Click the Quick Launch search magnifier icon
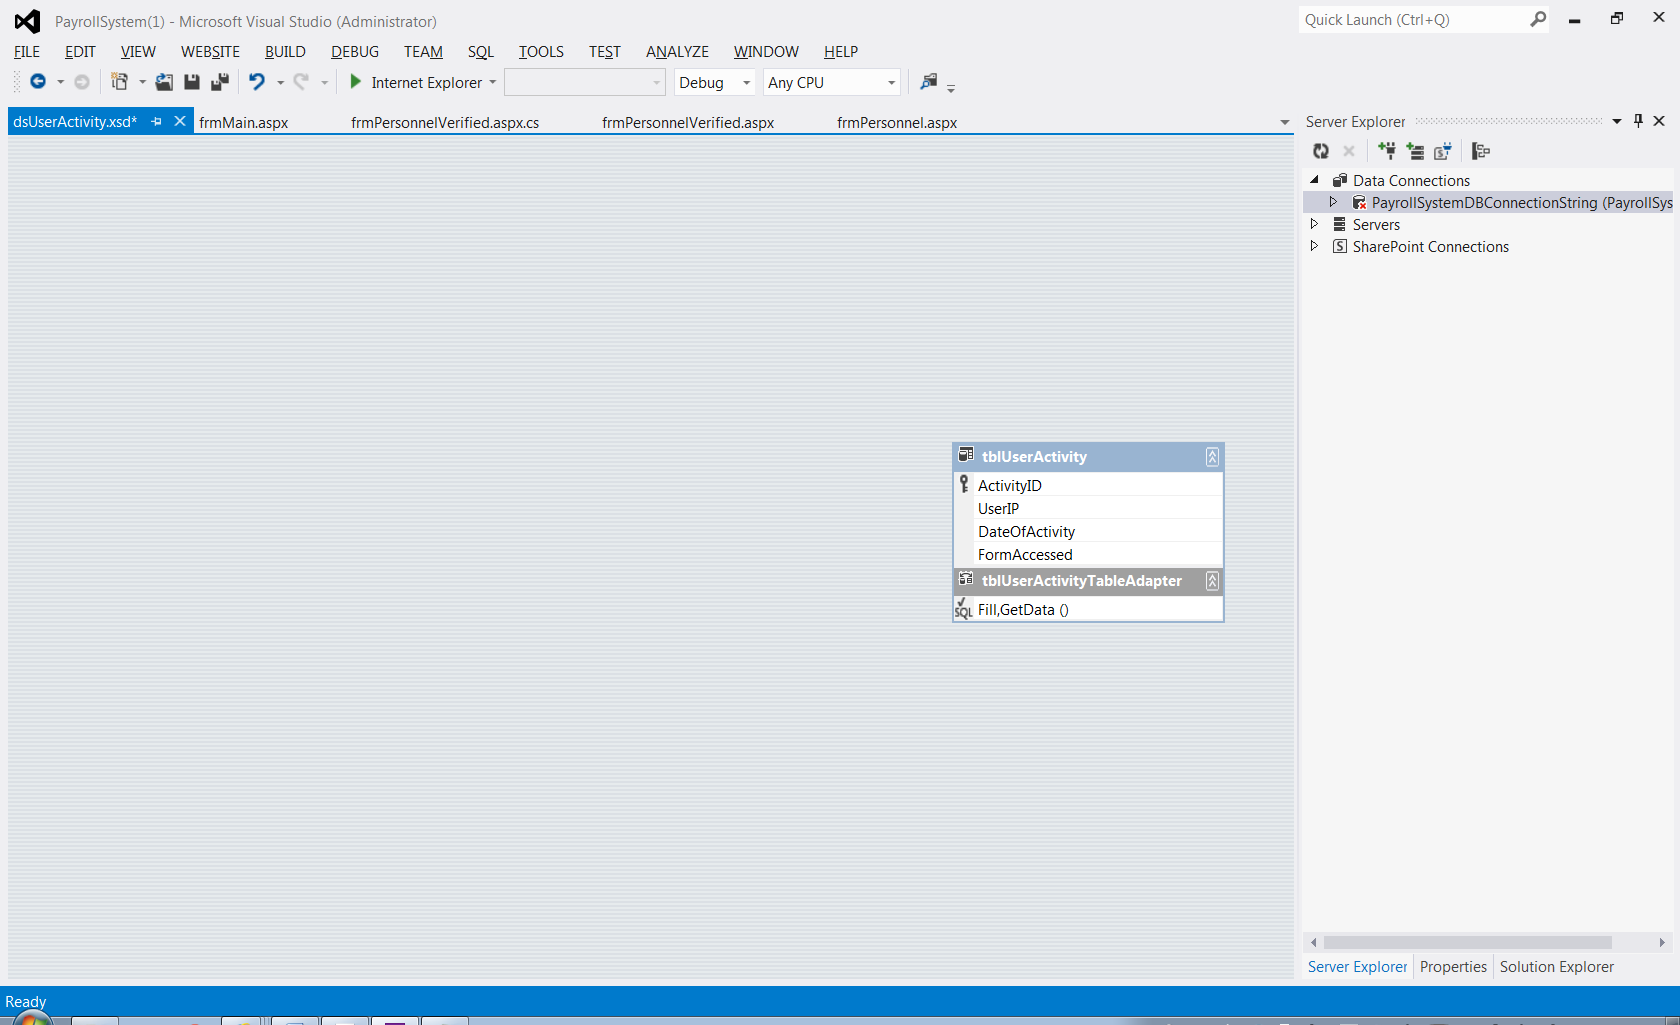 [1538, 19]
